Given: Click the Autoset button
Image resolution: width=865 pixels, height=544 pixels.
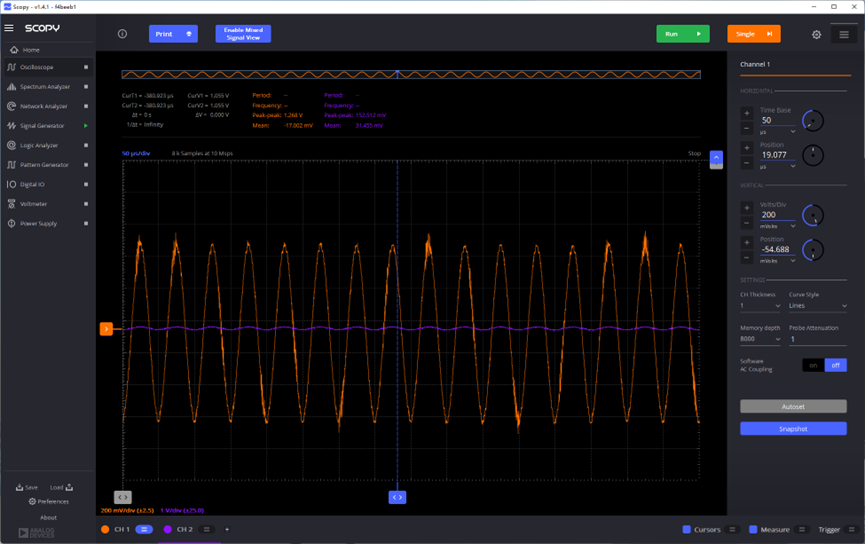Looking at the screenshot, I should point(793,407).
